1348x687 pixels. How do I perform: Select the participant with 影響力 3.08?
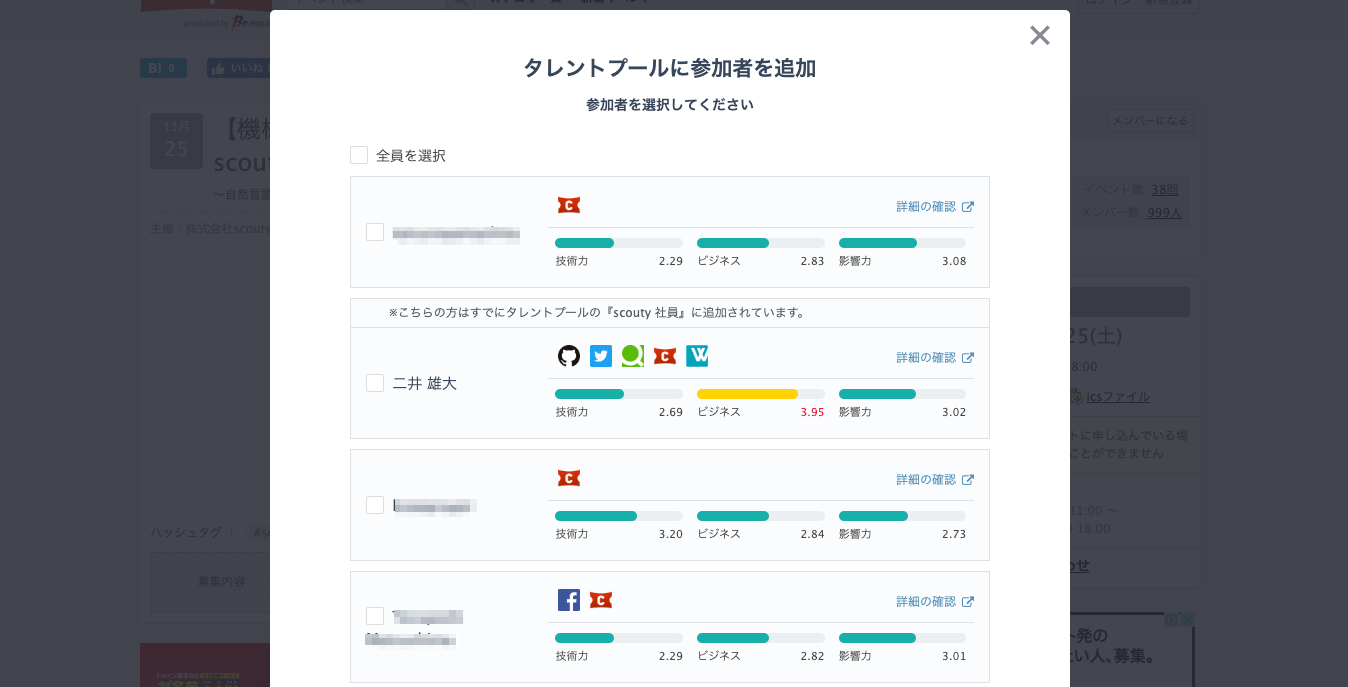pos(375,232)
